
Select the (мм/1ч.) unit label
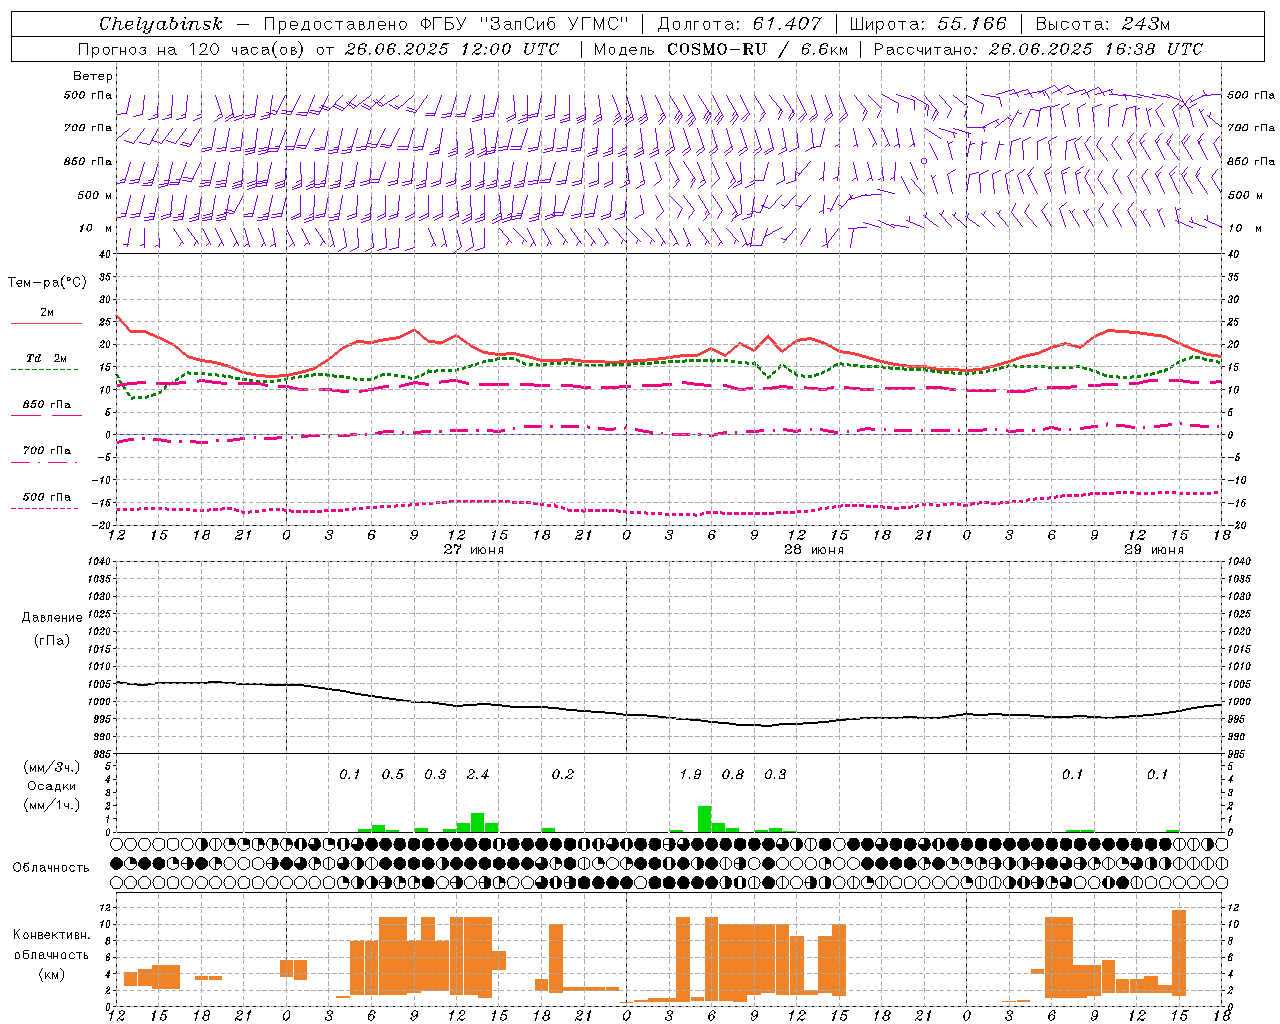(x=51, y=805)
